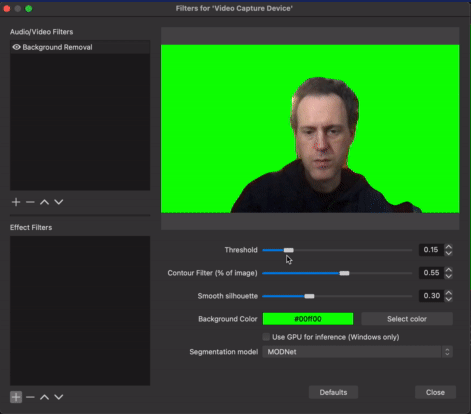Viewport: 471px width, 414px height.
Task: Move audio/video filter up
Action: click(44, 202)
